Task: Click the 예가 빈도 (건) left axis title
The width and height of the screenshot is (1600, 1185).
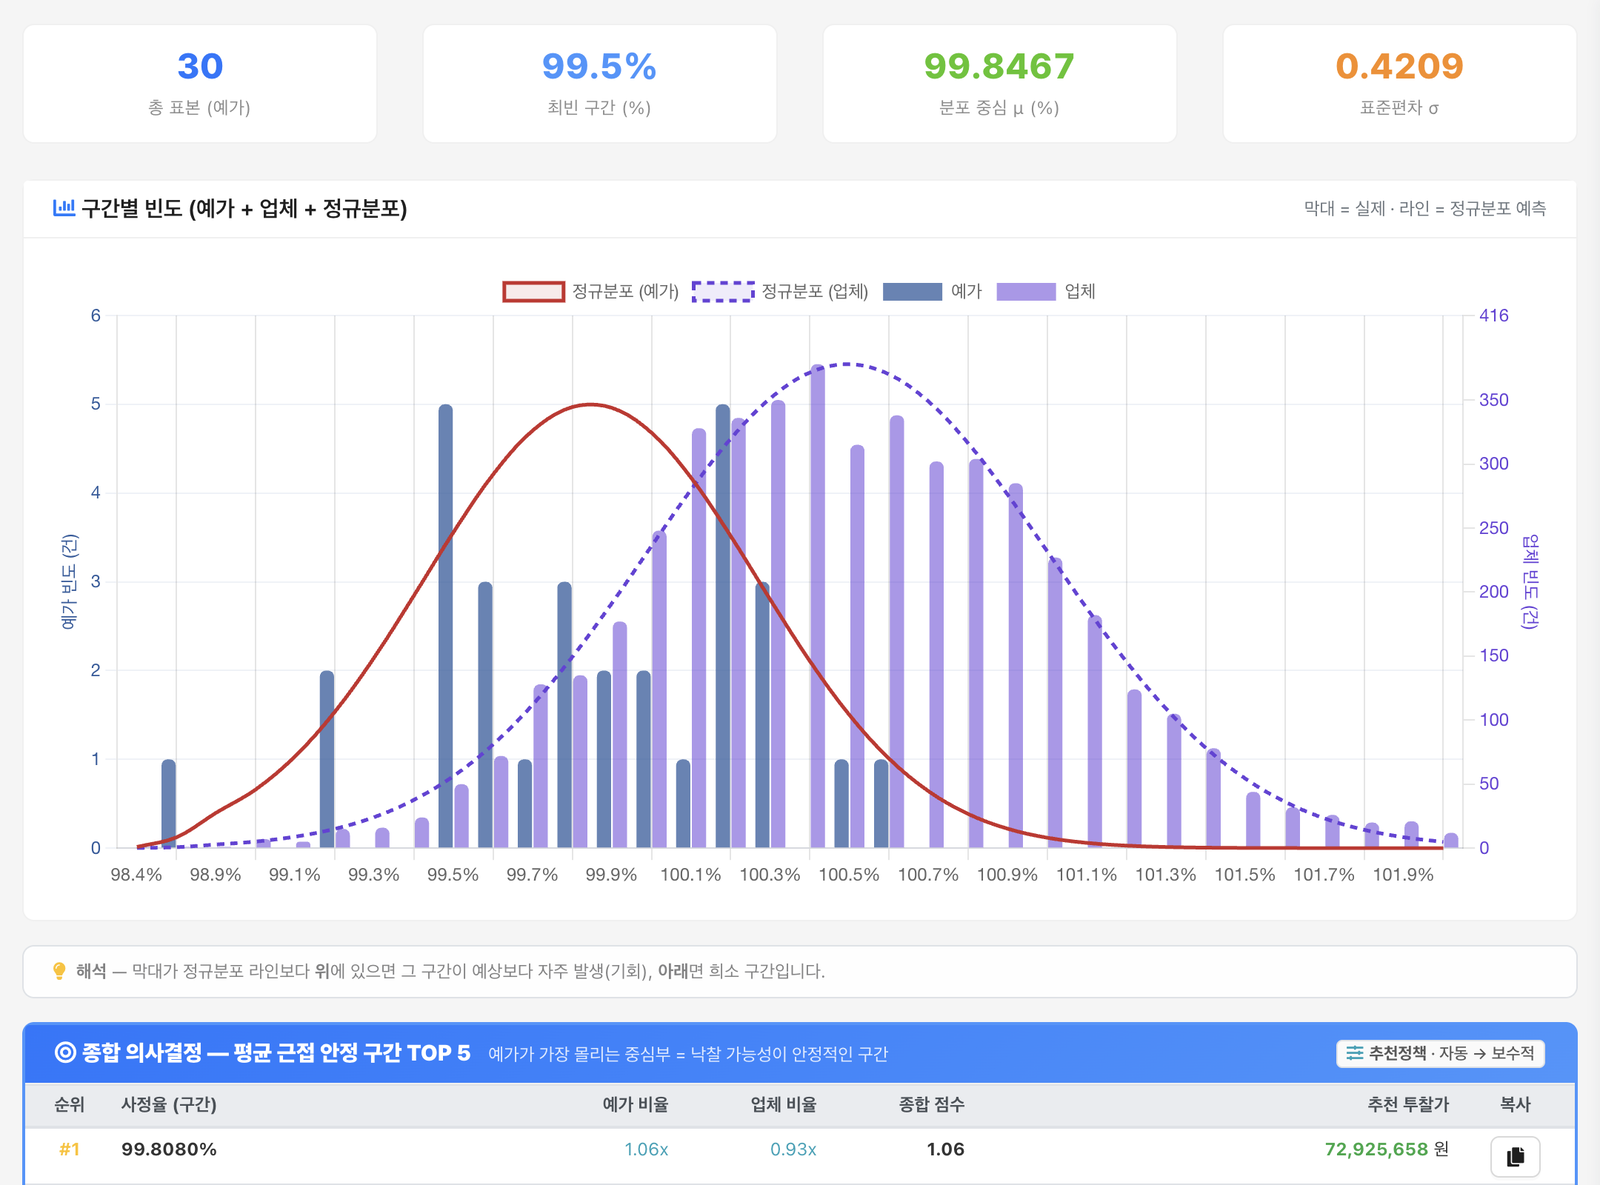Action: tap(68, 581)
